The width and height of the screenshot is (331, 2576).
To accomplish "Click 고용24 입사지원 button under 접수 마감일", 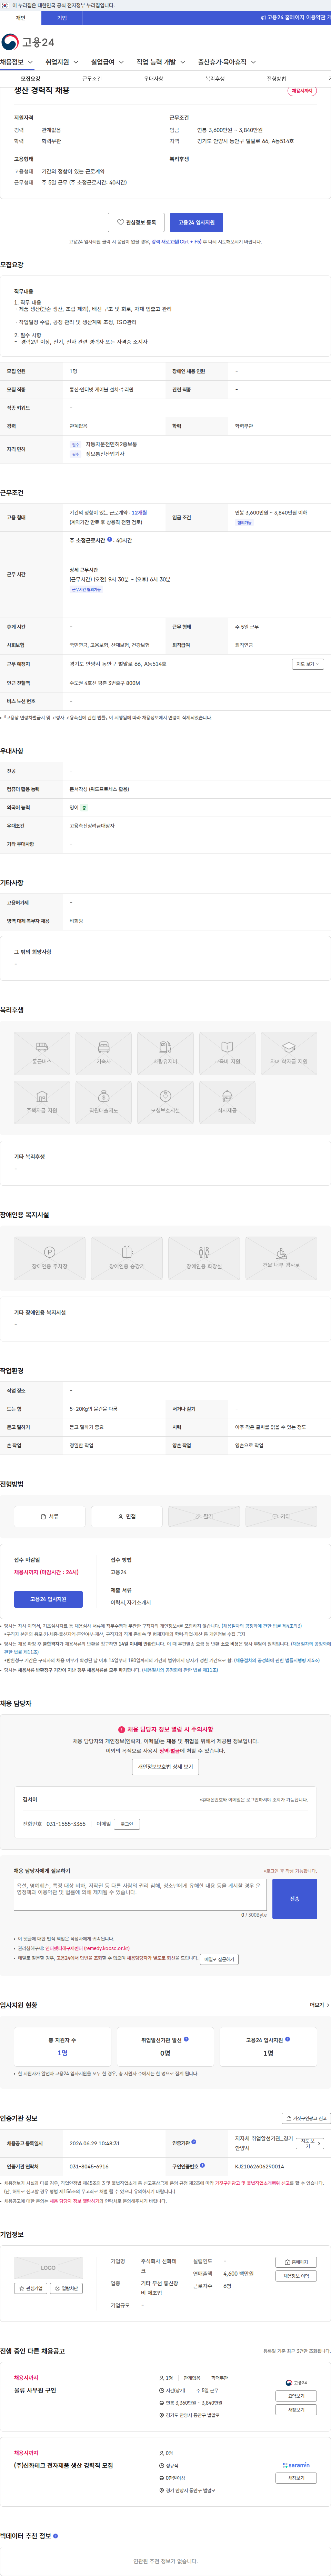I will coord(48,1599).
